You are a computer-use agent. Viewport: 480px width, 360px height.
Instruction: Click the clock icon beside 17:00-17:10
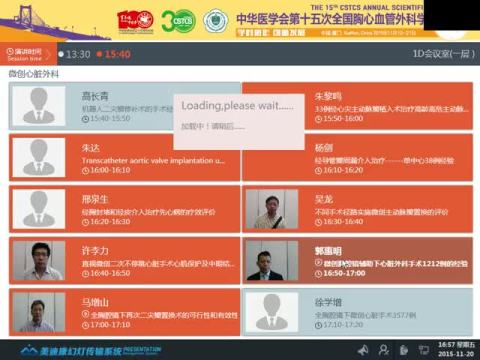click(85, 325)
